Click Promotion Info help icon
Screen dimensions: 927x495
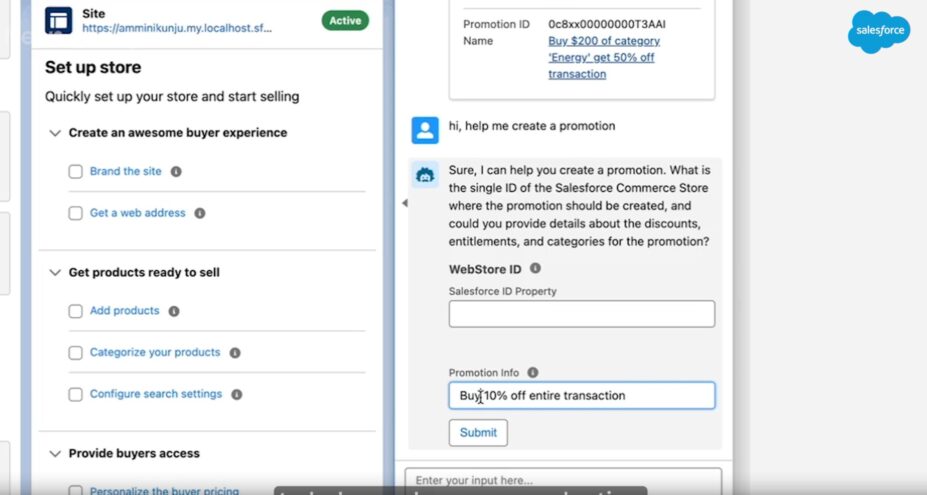(x=532, y=372)
